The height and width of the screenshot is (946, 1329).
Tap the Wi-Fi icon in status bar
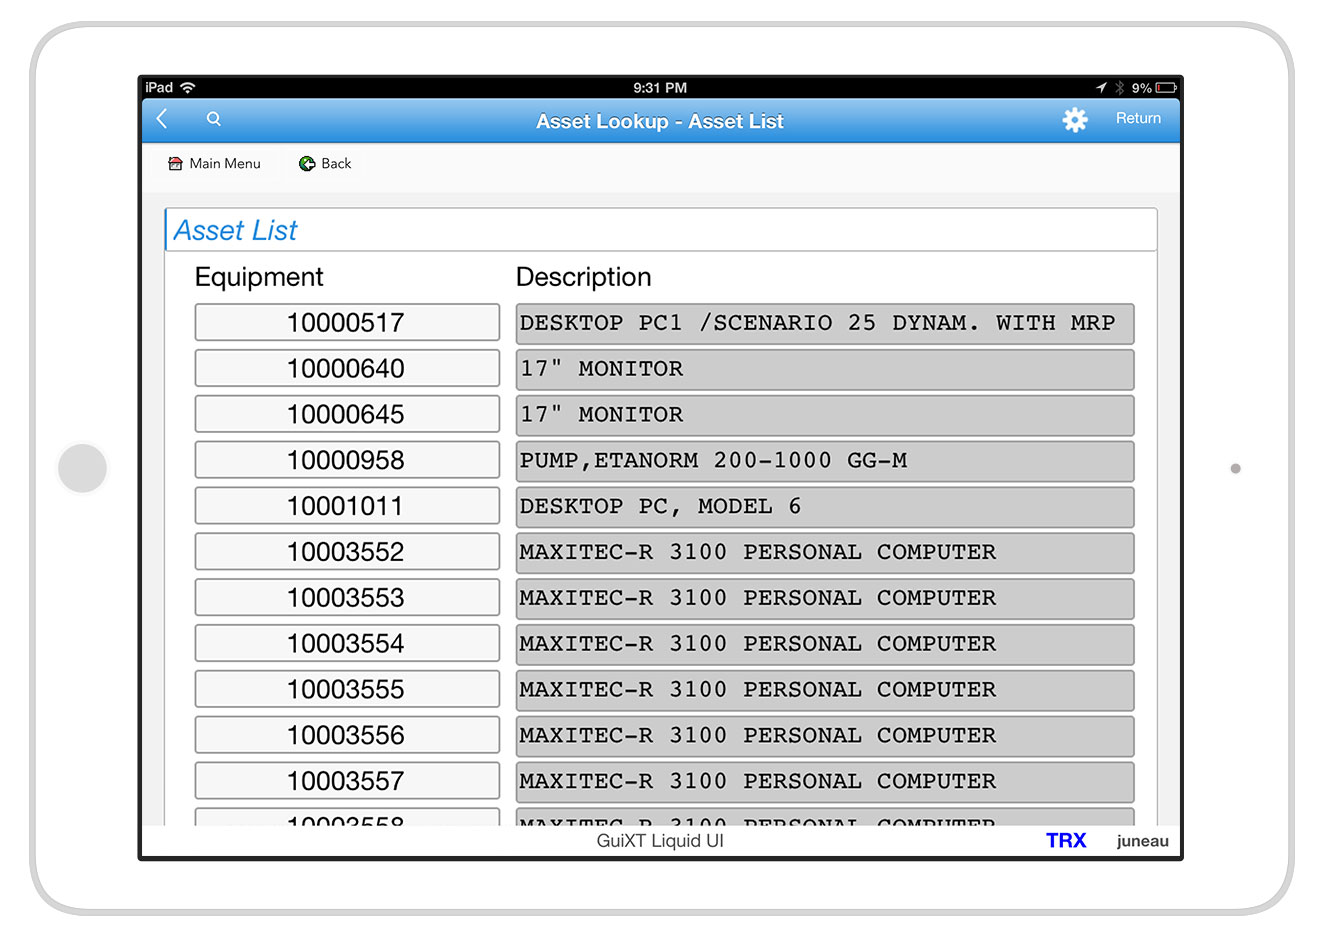click(x=188, y=88)
